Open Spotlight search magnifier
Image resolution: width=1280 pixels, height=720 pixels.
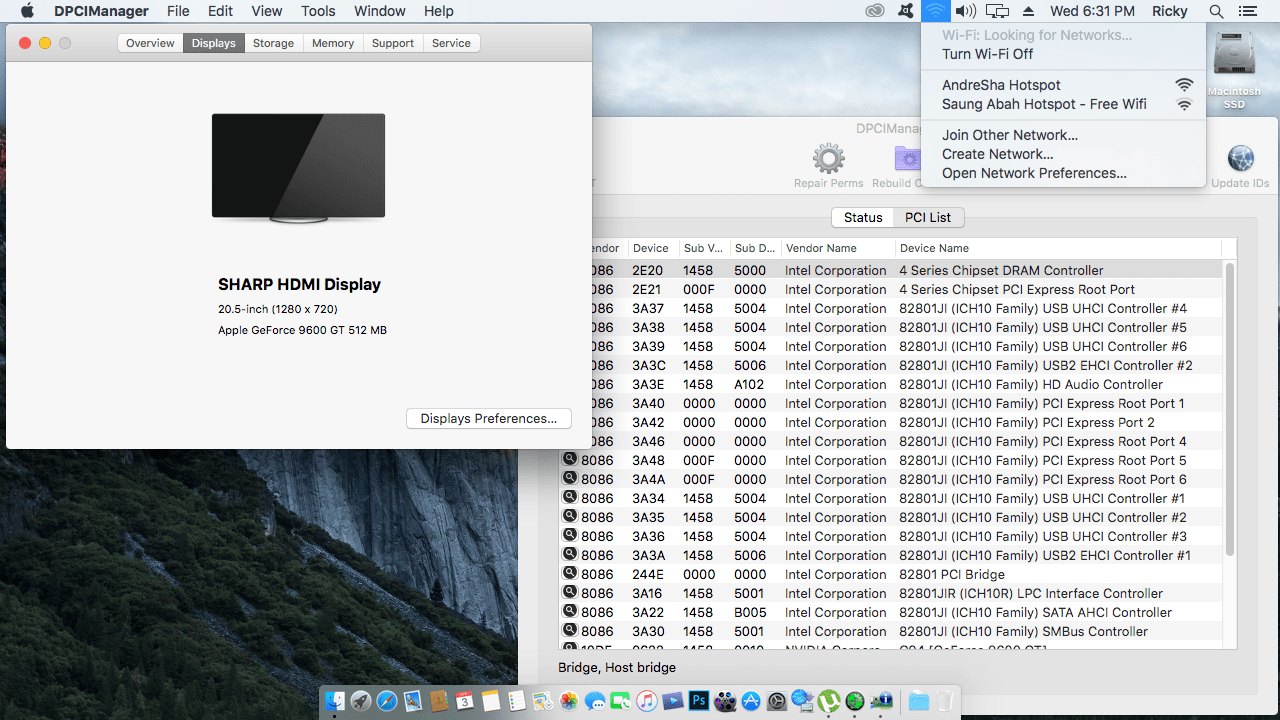1216,11
